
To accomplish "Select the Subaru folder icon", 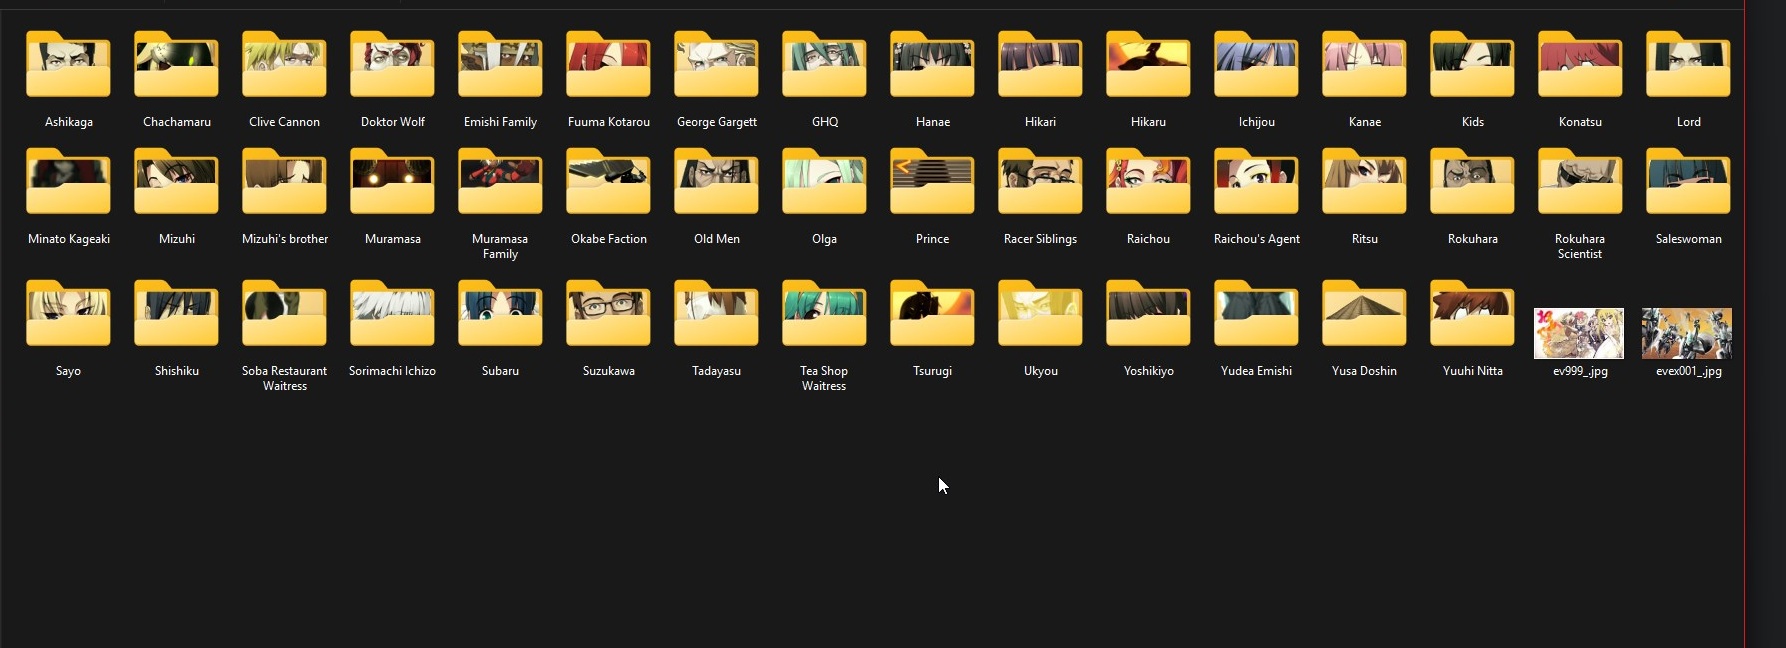I will (500, 313).
